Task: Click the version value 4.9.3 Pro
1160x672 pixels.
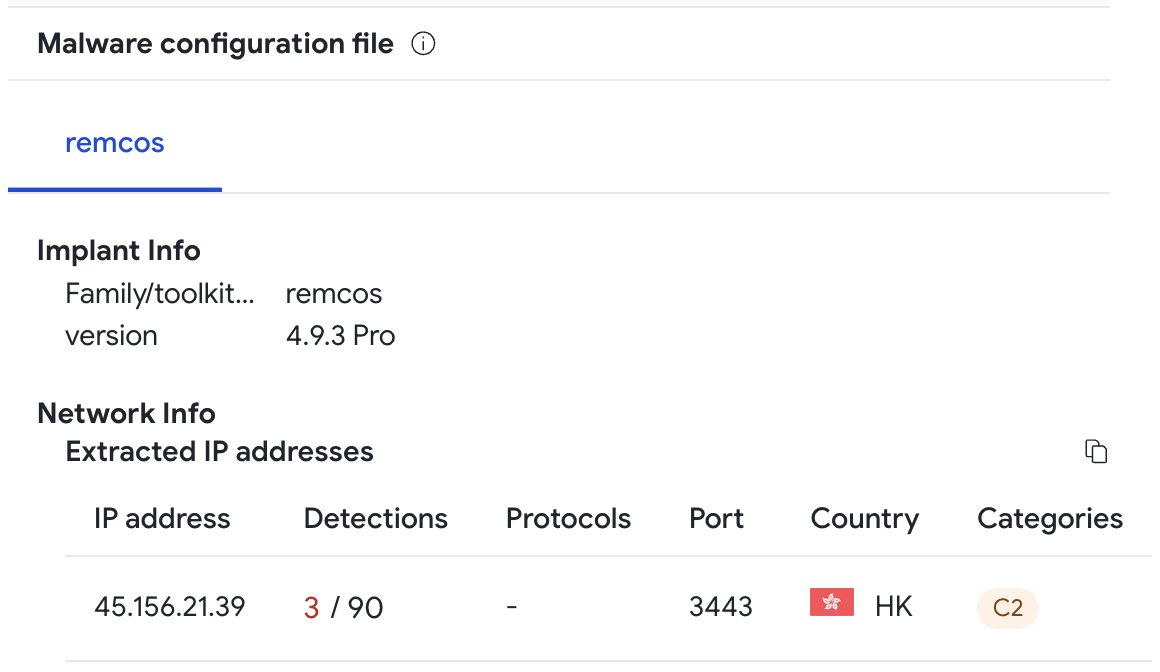Action: tap(340, 336)
